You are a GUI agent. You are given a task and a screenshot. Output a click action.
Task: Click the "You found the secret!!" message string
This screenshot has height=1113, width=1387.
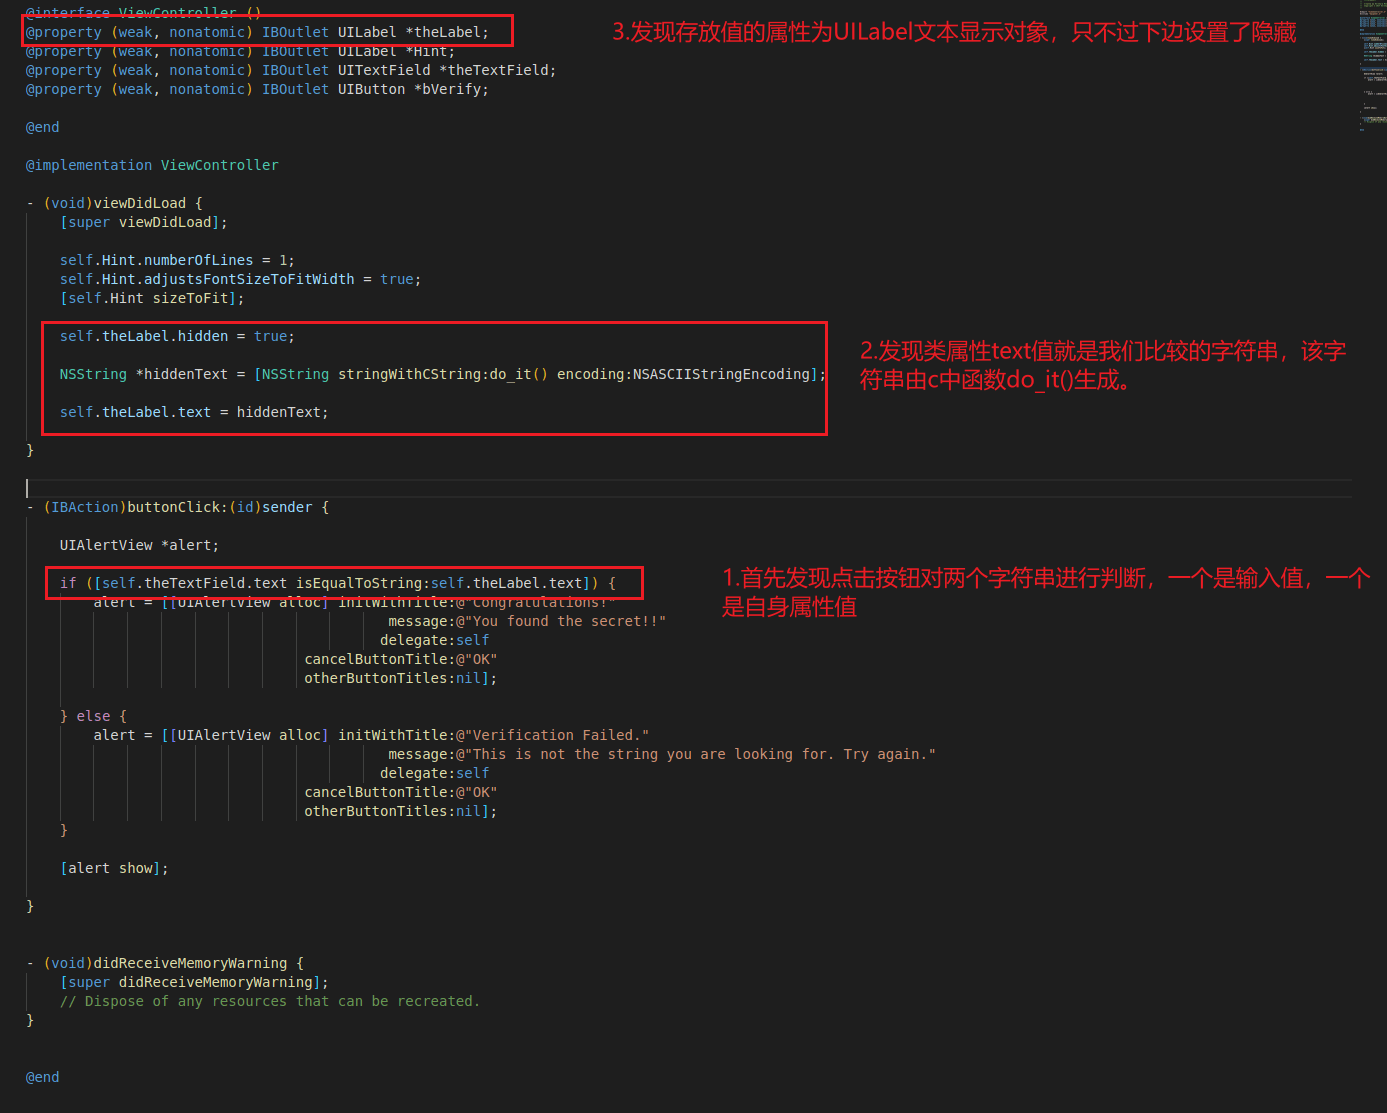coord(561,621)
